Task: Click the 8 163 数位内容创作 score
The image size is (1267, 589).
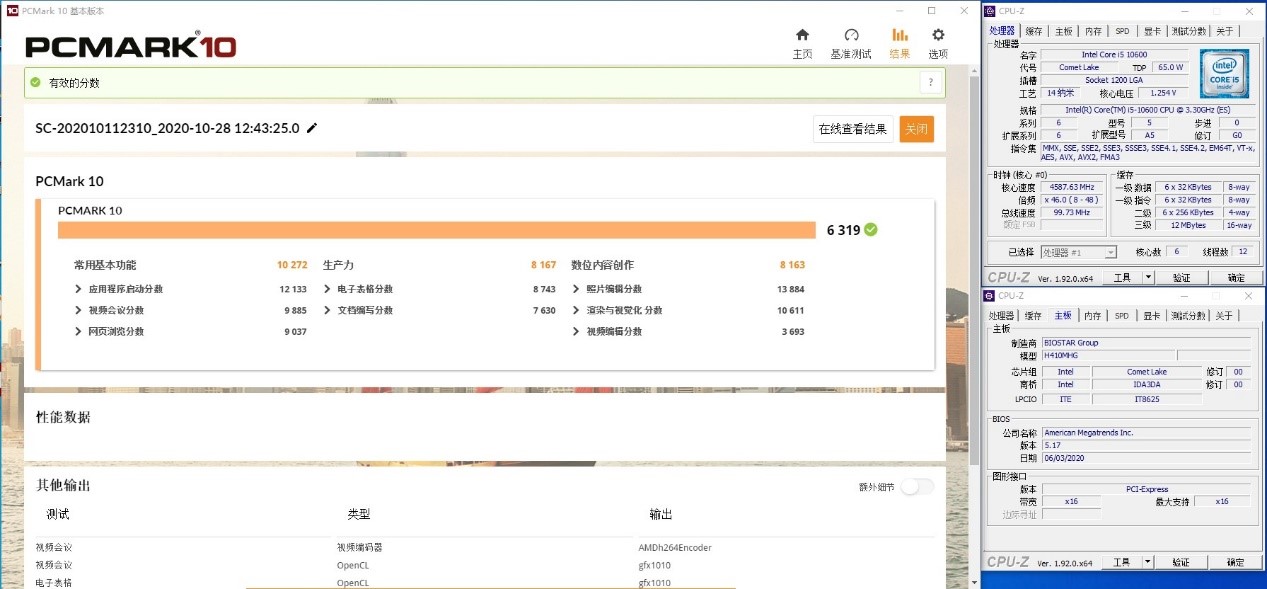Action: [792, 265]
